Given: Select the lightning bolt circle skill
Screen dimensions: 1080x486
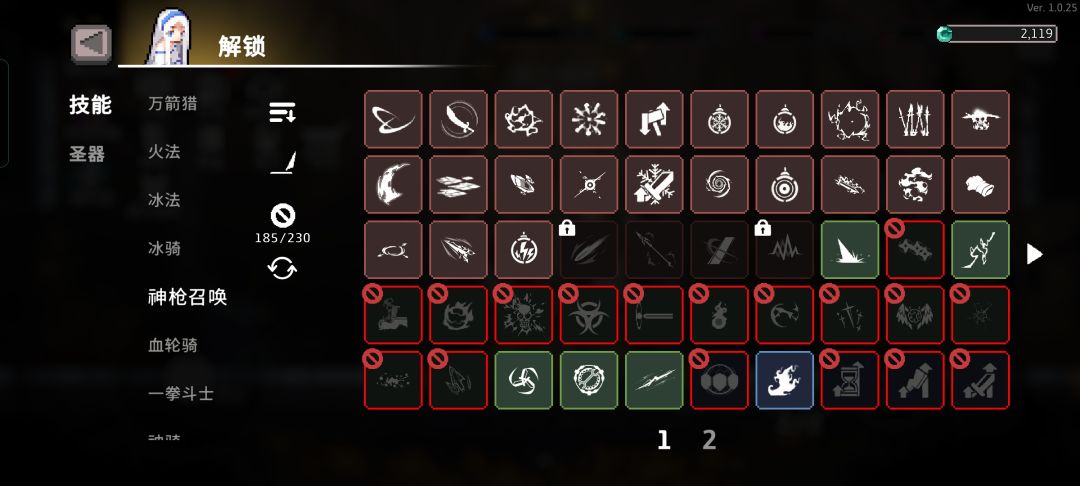Looking at the screenshot, I should pos(523,250).
